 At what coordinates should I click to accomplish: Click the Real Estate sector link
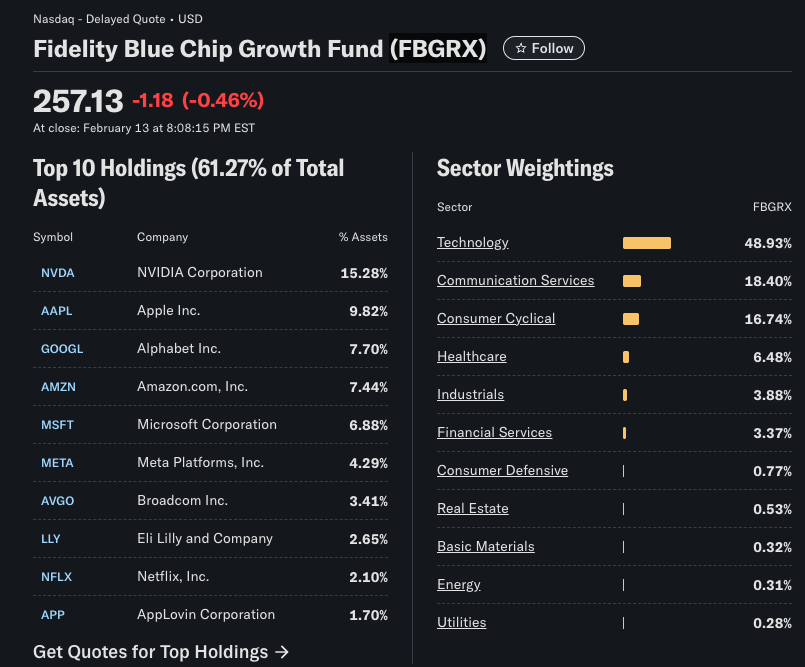point(472,509)
